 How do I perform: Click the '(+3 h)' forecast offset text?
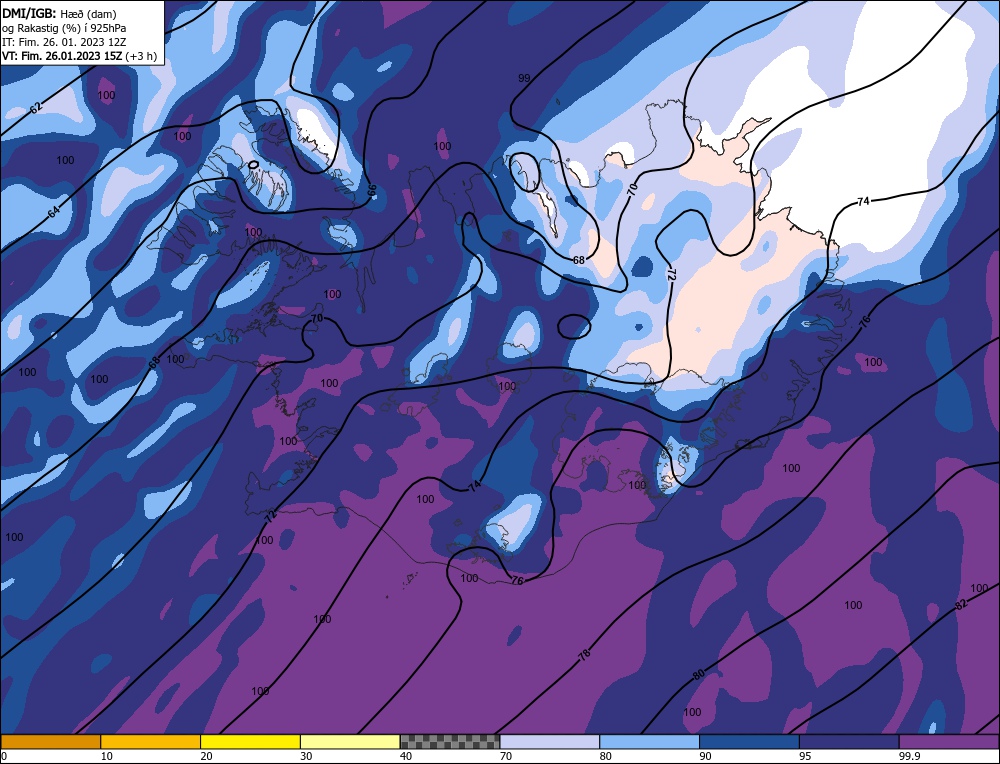click(x=141, y=56)
